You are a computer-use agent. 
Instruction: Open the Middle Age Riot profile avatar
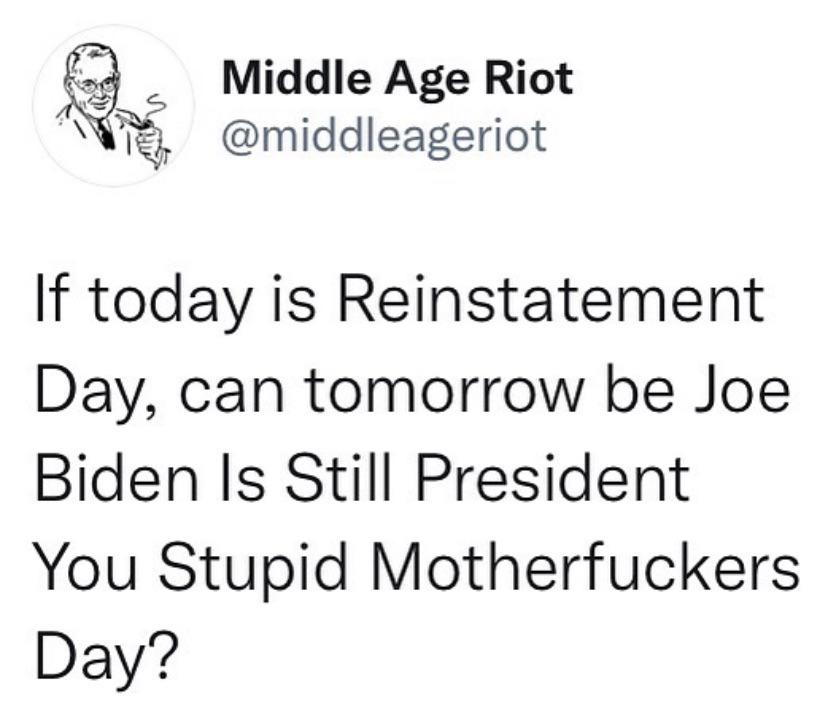[114, 106]
